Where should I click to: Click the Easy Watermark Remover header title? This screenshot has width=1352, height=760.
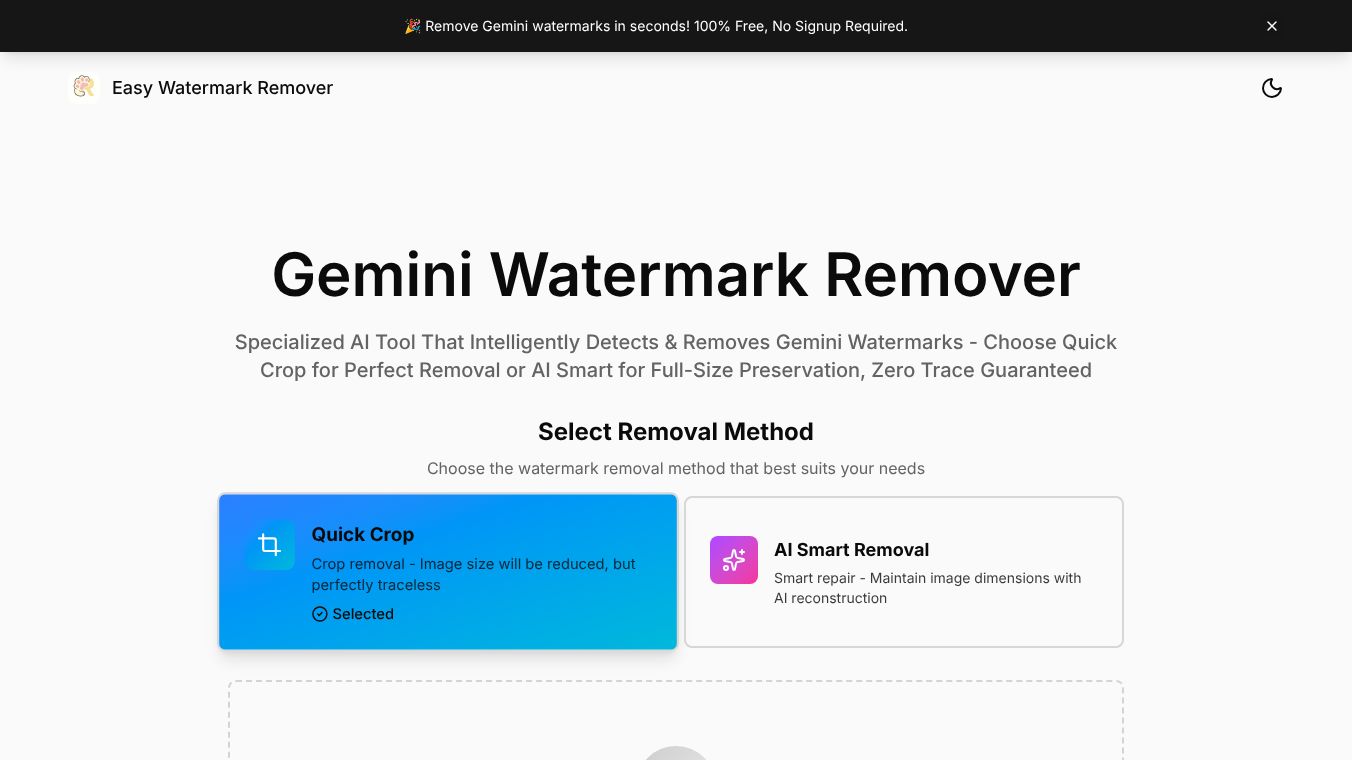(222, 88)
